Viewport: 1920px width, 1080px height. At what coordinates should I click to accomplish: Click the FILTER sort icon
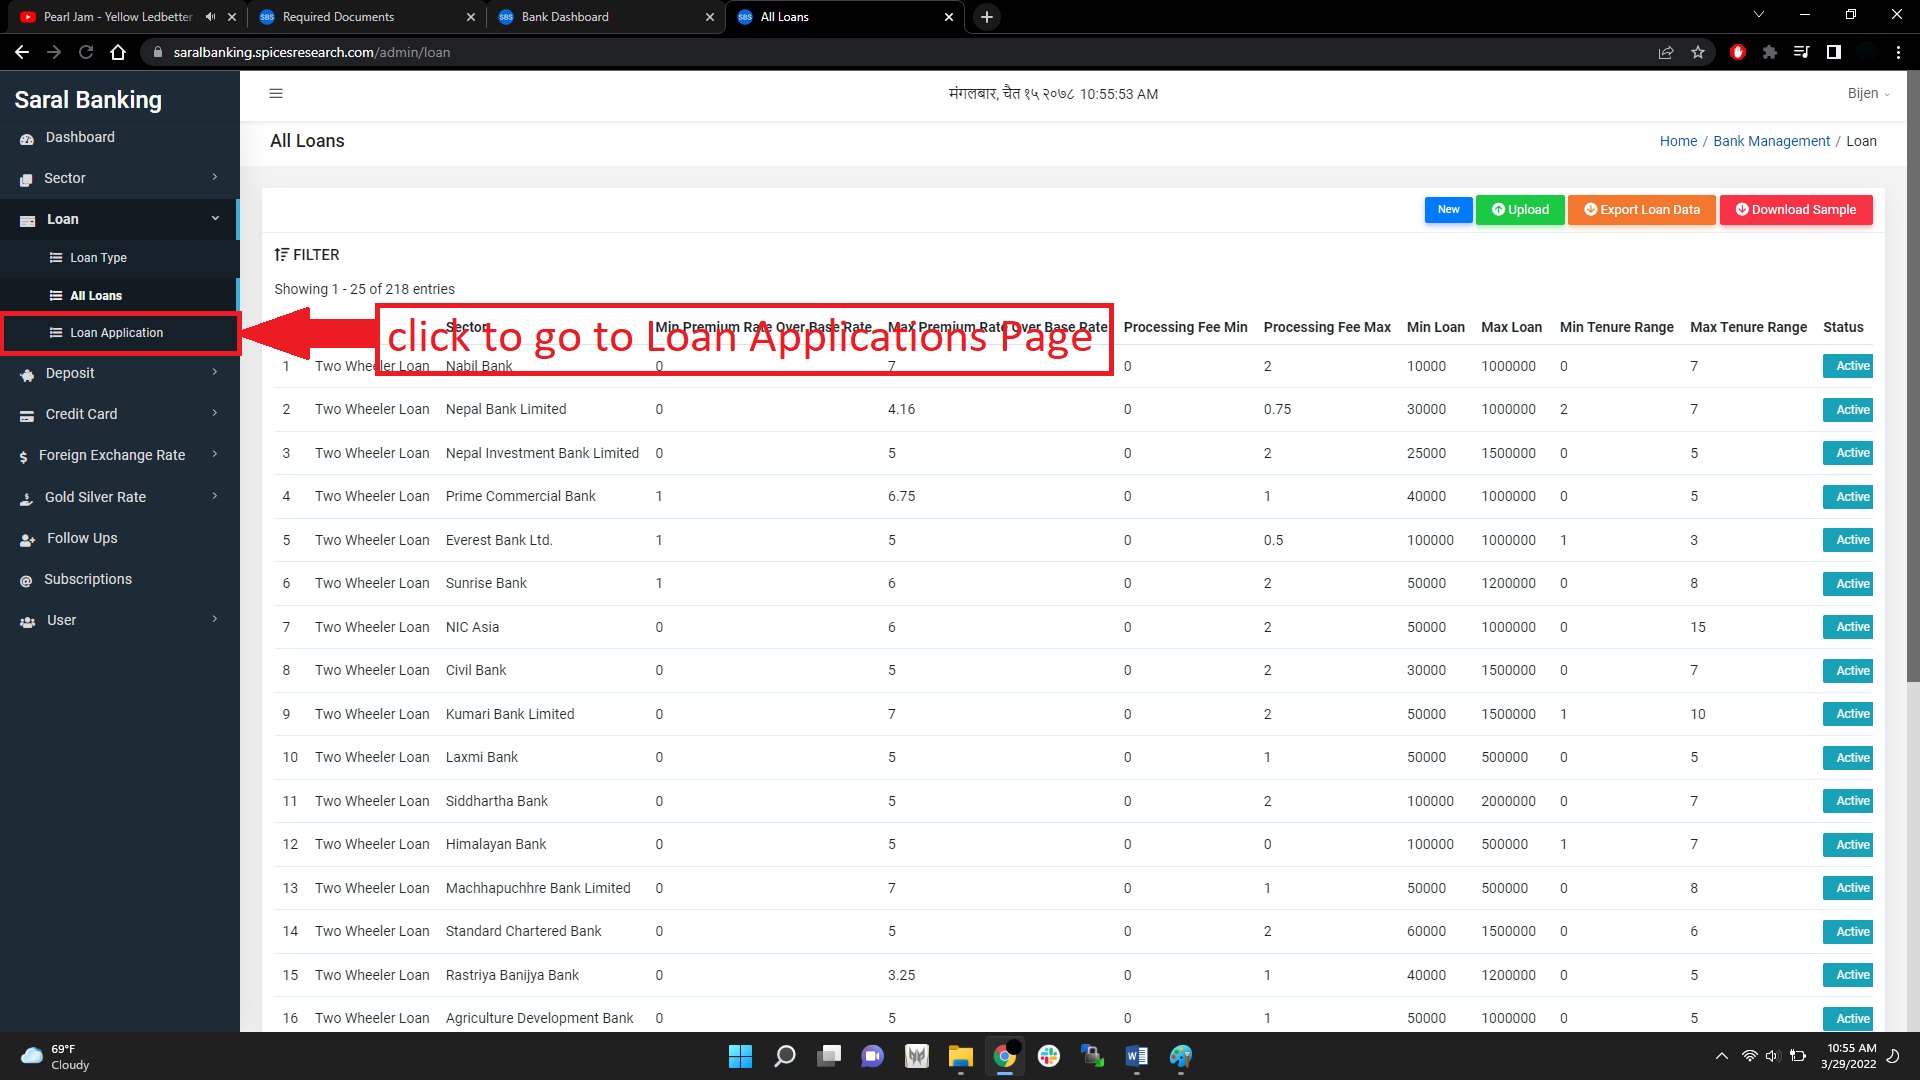tap(281, 255)
